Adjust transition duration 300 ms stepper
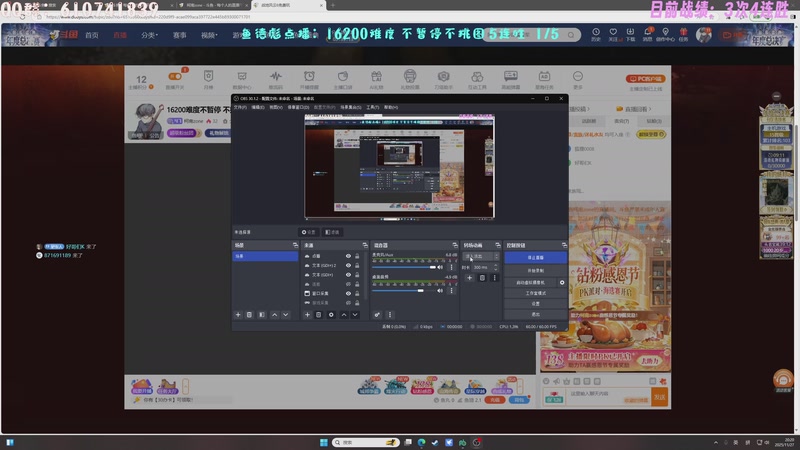 495,267
